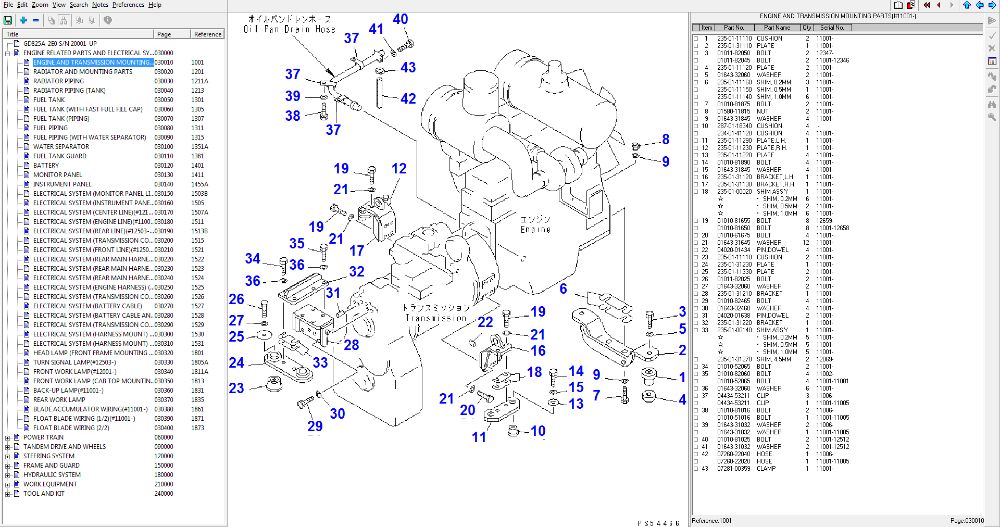Click the Reference column header in tree
The height and width of the screenshot is (527, 1000).
[x=207, y=34]
